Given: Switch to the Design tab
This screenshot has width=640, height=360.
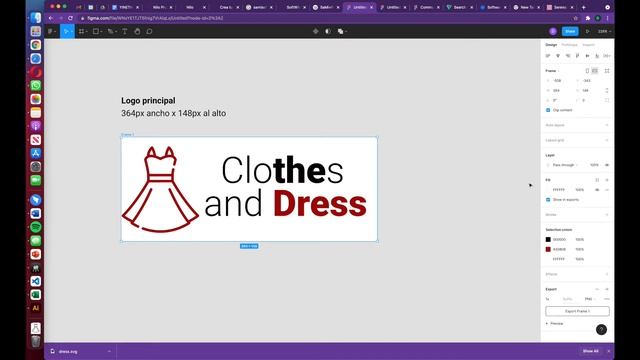Looking at the screenshot, I should click(551, 45).
